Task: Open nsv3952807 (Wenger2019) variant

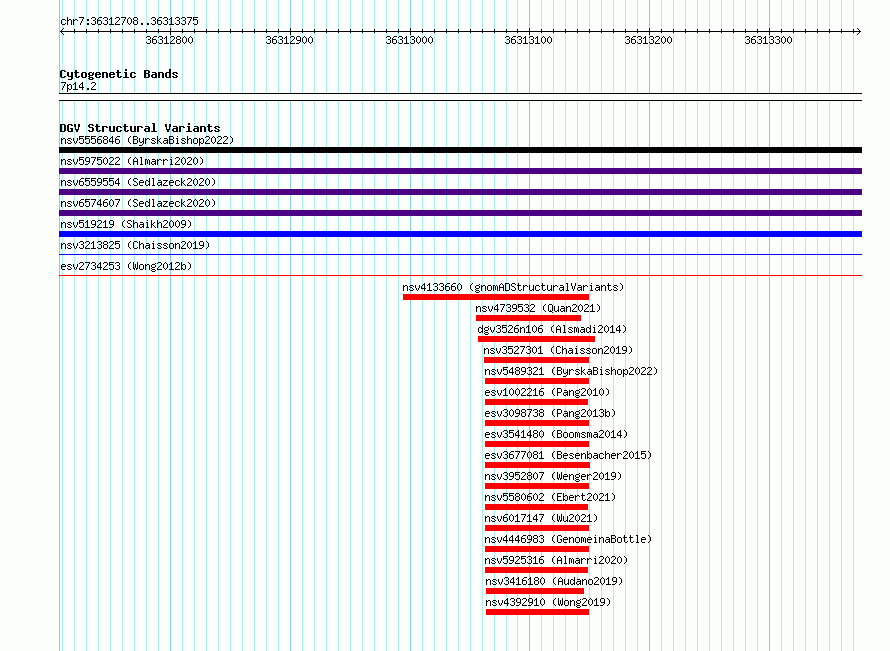Action: tap(553, 476)
